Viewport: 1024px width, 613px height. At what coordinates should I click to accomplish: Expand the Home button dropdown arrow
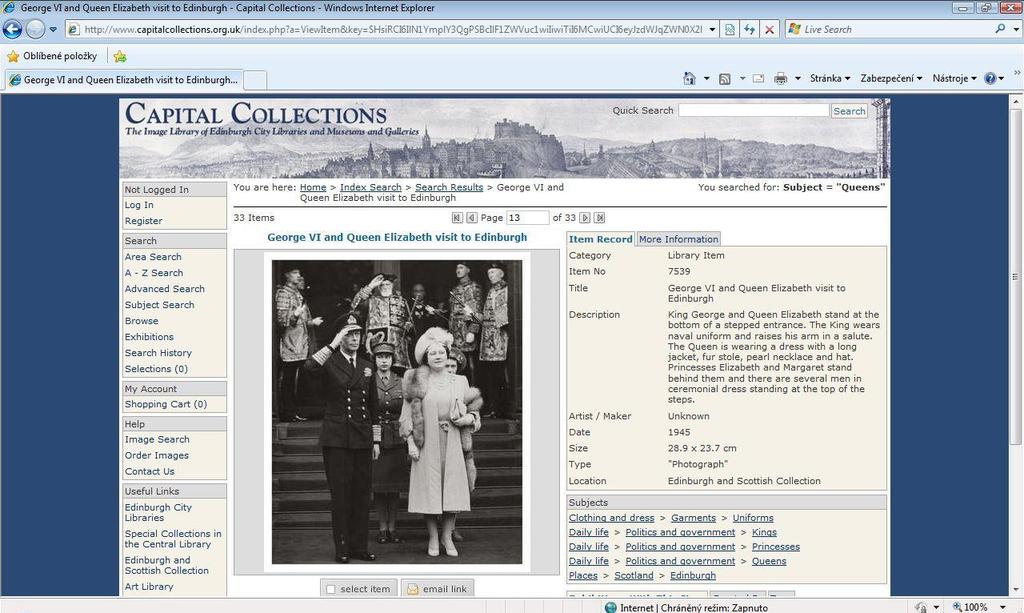point(706,78)
